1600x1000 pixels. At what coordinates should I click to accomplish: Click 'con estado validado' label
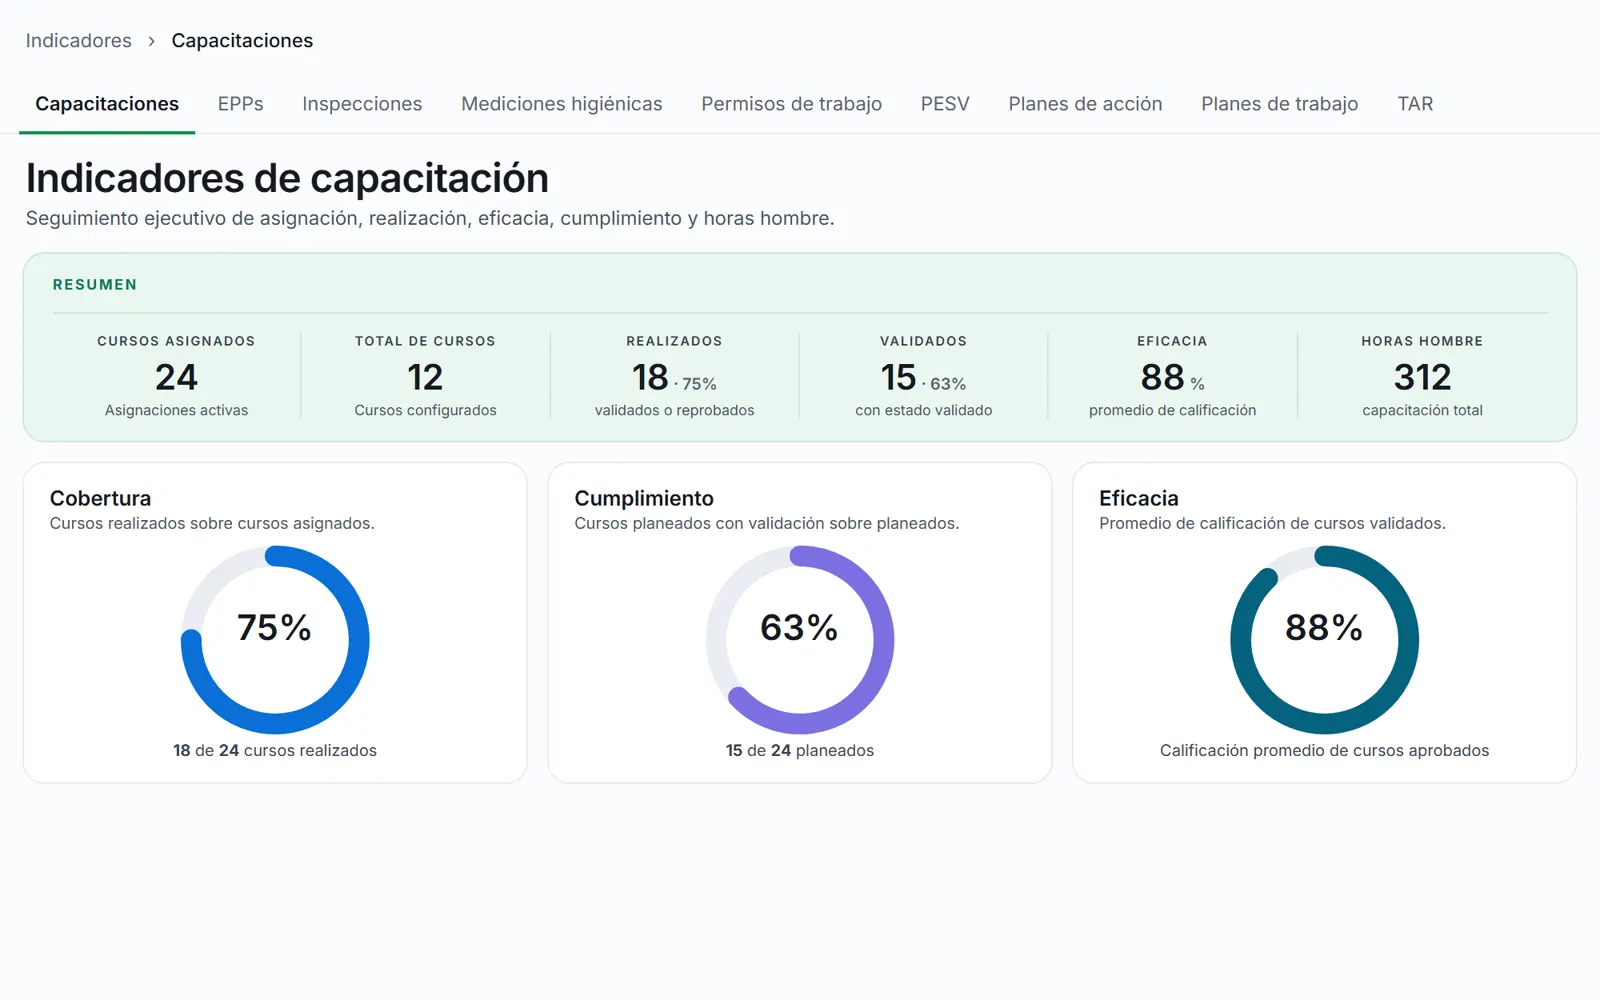924,410
